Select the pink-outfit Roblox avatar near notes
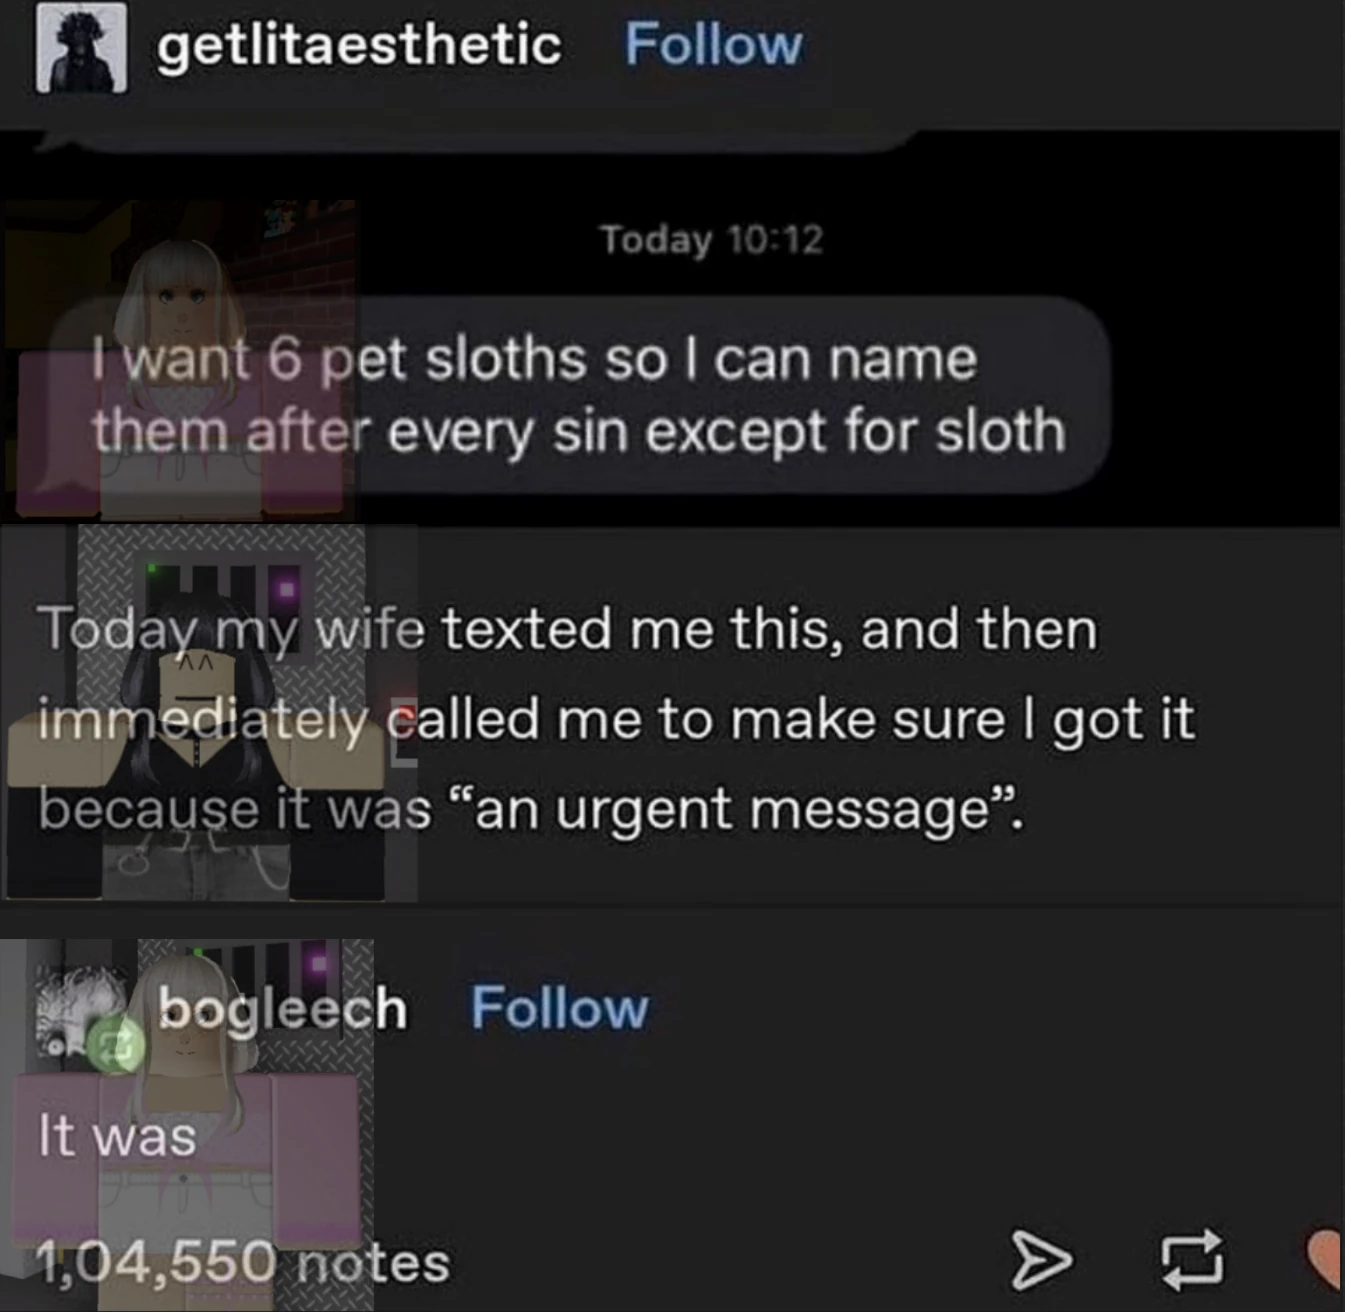 pyautogui.click(x=188, y=1125)
